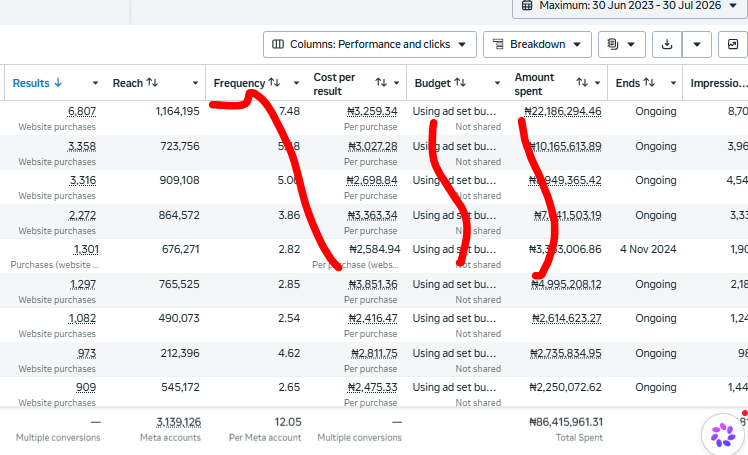Sort by Amount spent arrows icon
The height and width of the screenshot is (455, 748).
point(582,83)
